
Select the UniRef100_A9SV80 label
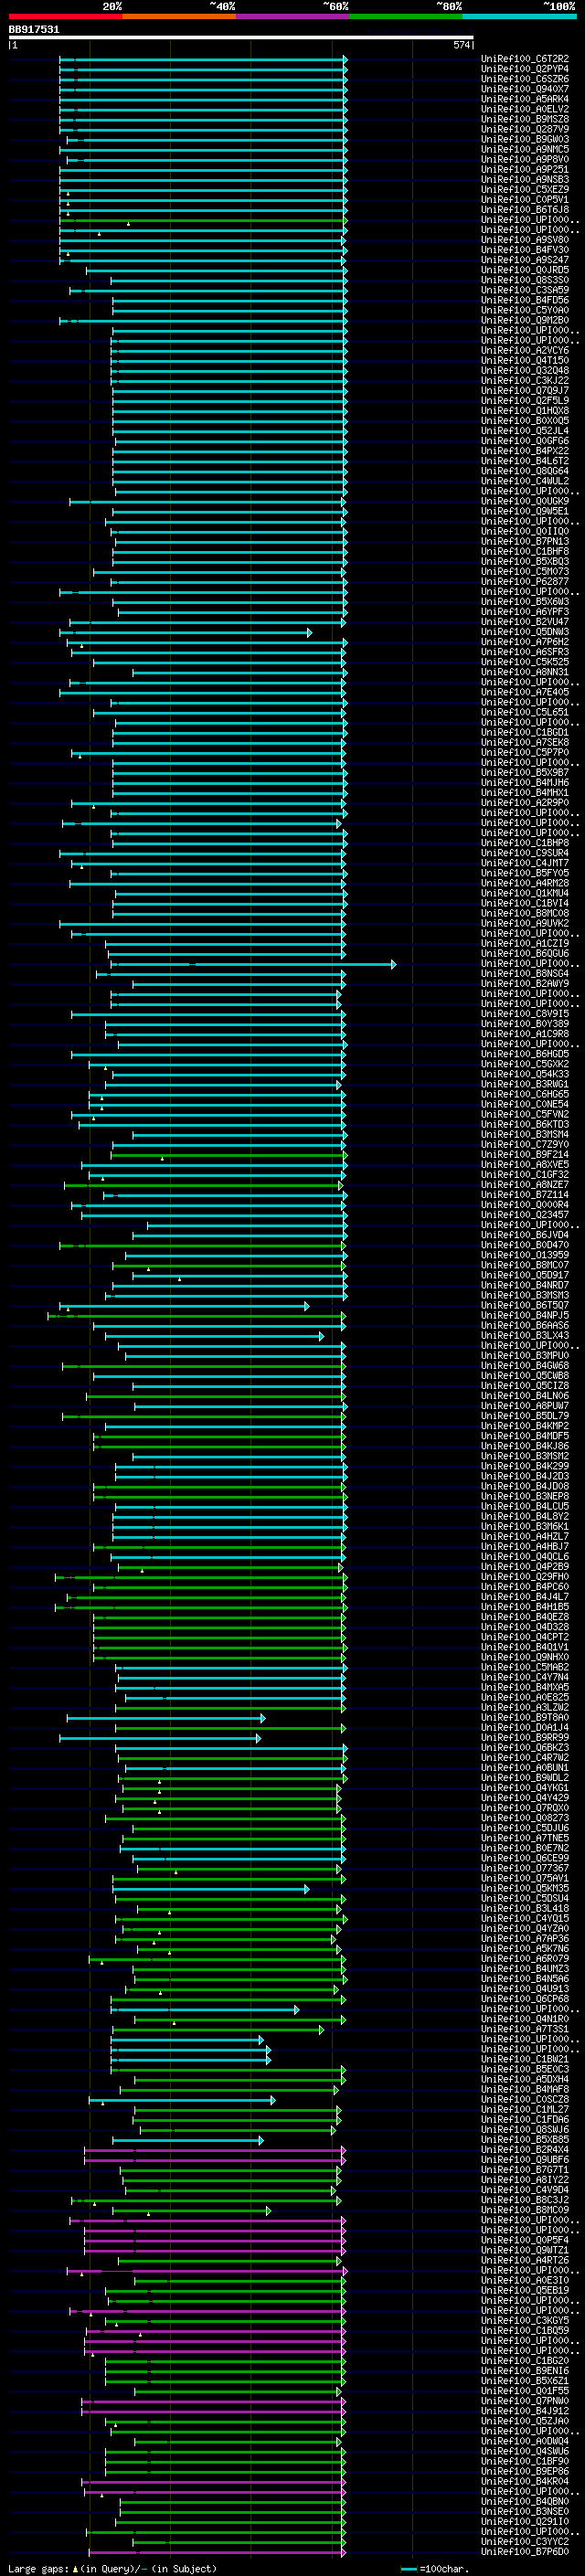coord(525,240)
